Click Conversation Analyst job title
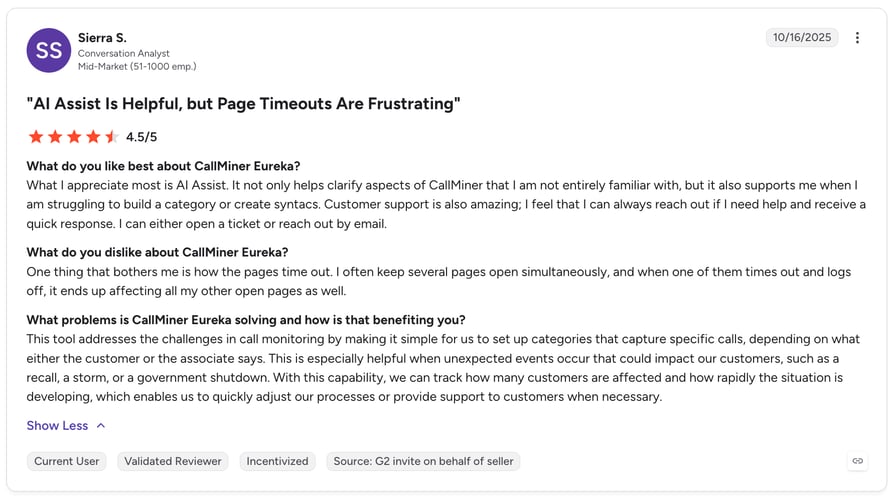 coord(124,53)
